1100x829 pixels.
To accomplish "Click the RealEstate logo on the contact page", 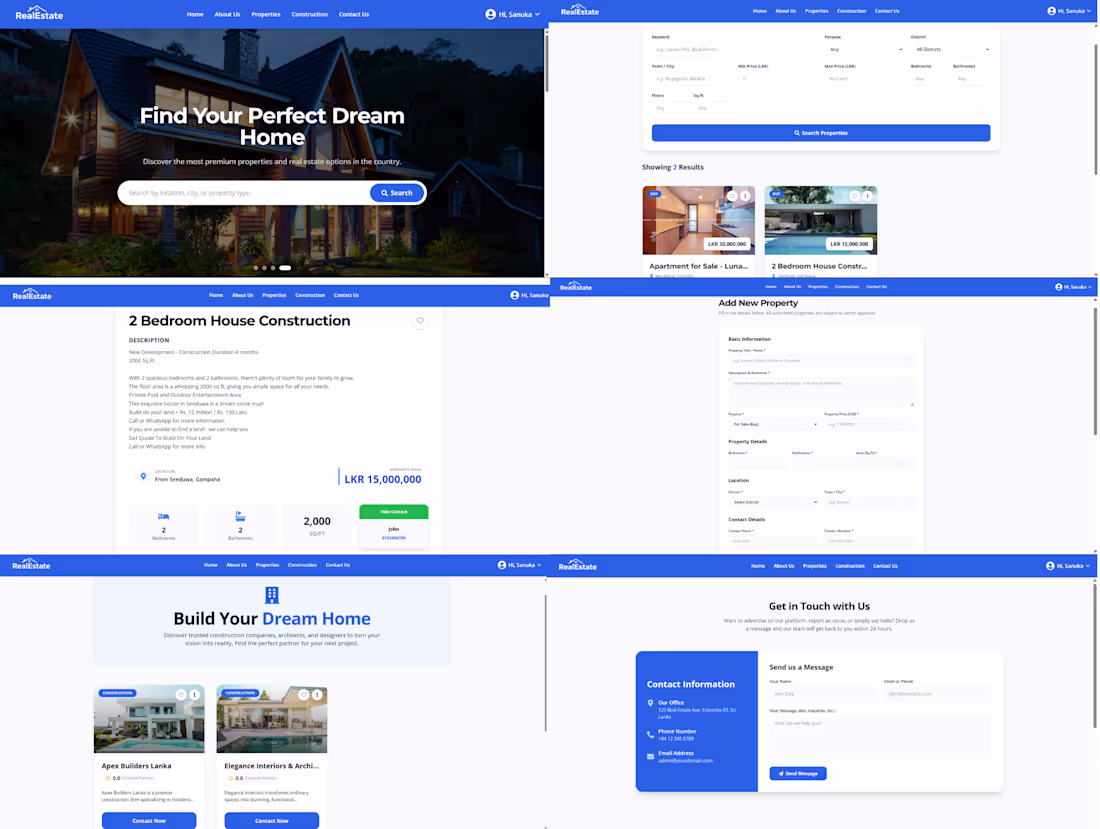I will tap(577, 565).
